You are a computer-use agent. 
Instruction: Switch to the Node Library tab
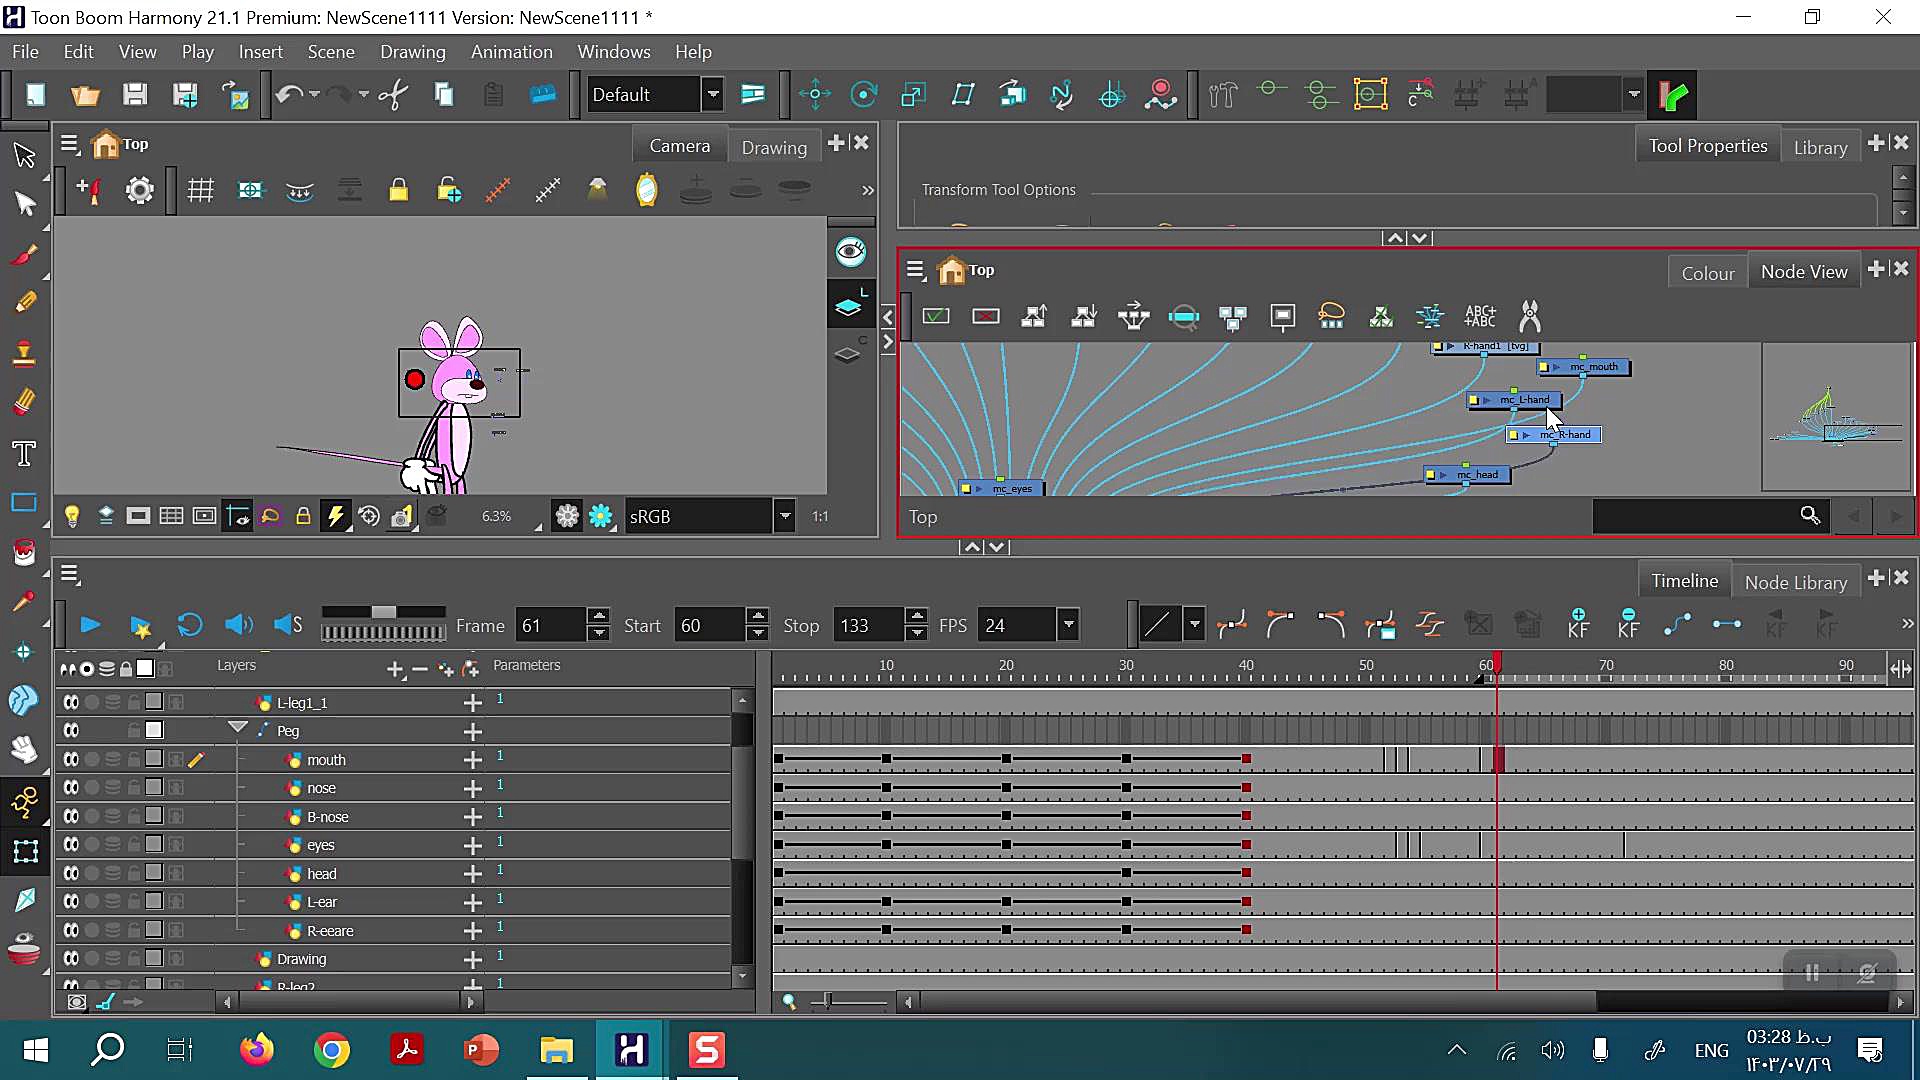coord(1795,582)
